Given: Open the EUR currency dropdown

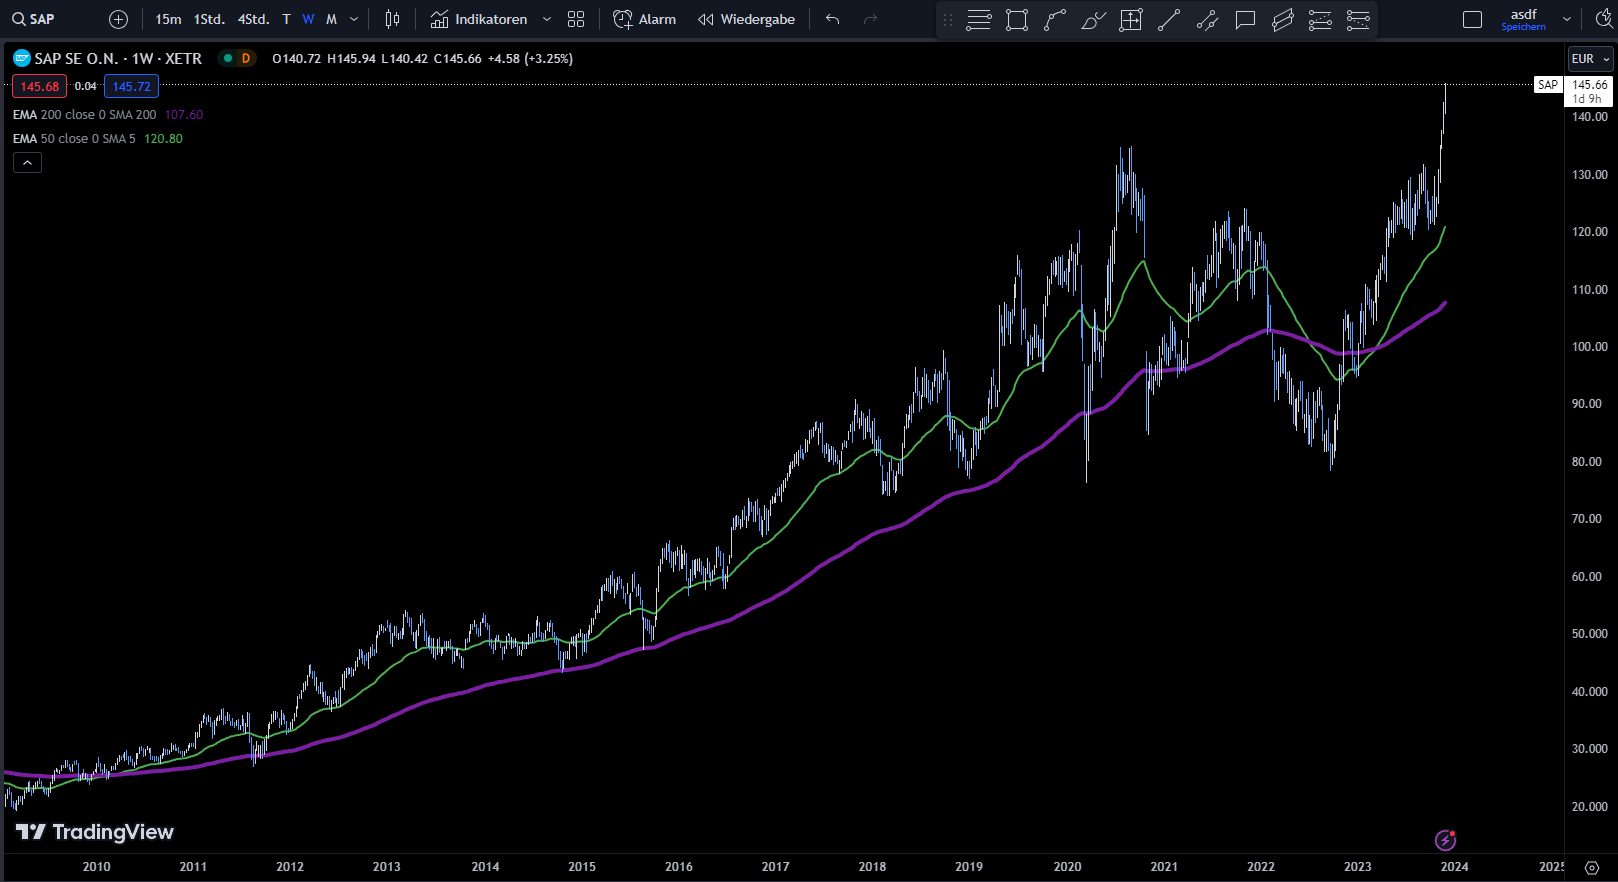Looking at the screenshot, I should (1590, 59).
